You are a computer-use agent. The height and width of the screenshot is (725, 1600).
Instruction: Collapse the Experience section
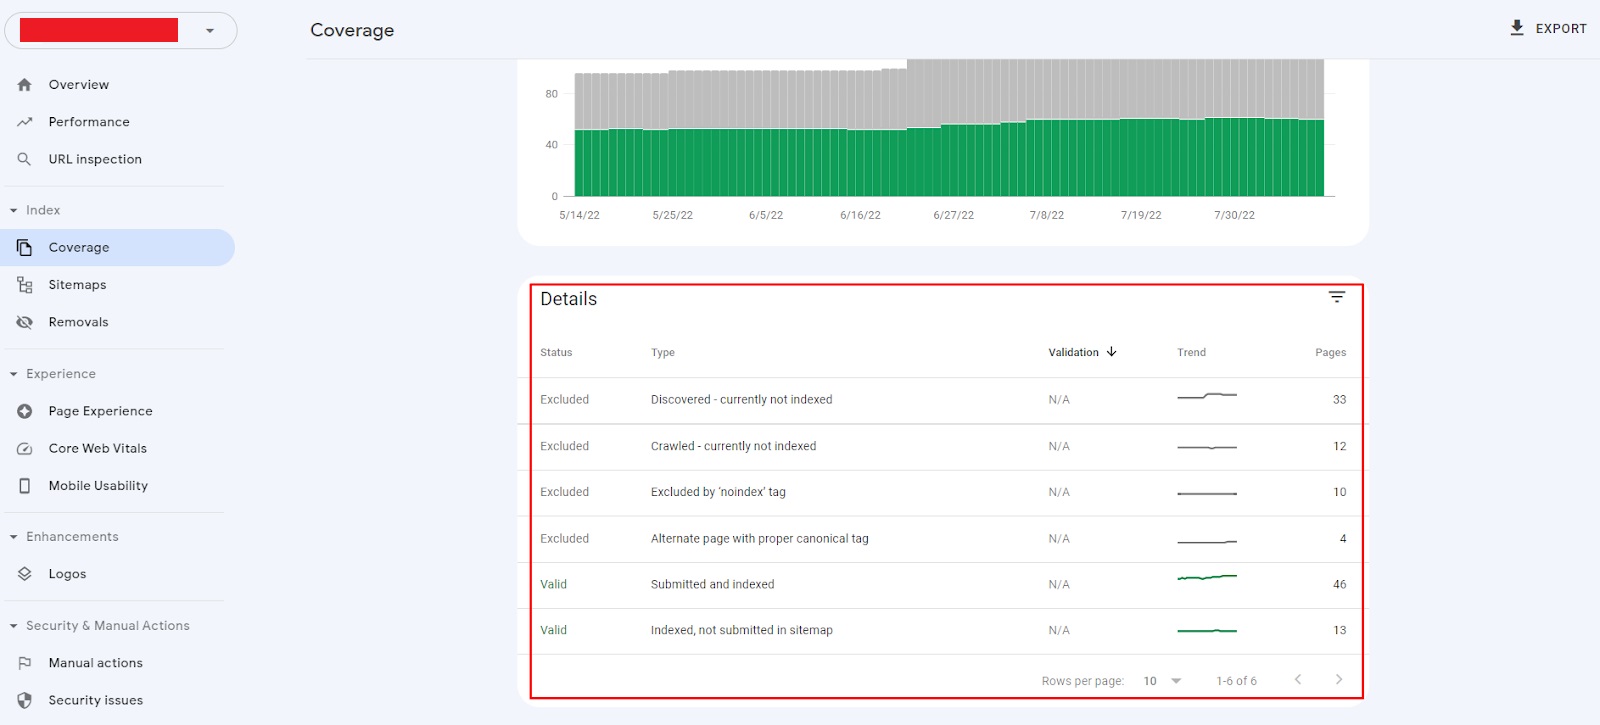pos(14,374)
